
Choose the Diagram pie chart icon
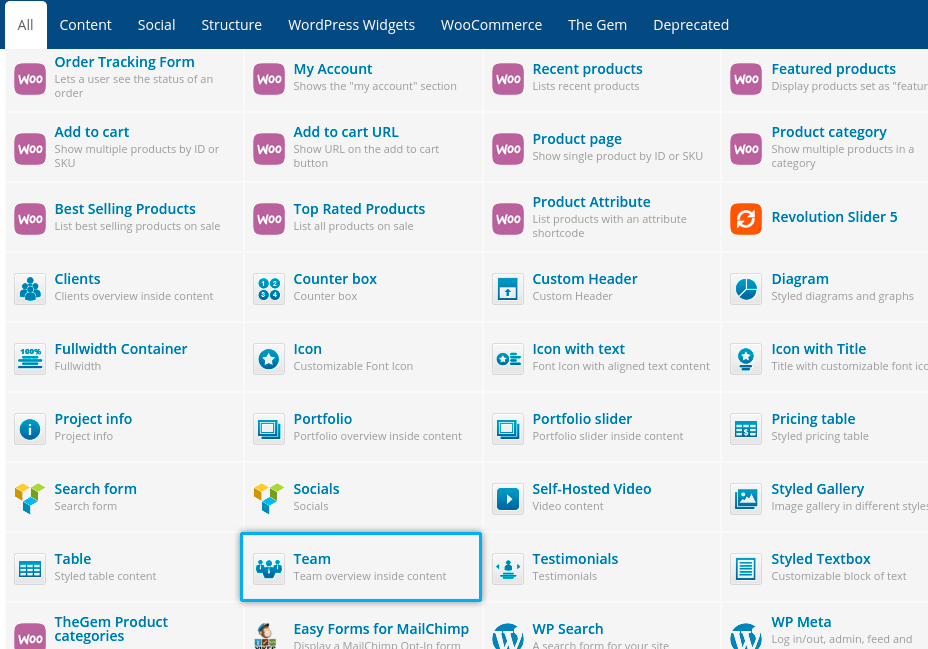coord(746,288)
